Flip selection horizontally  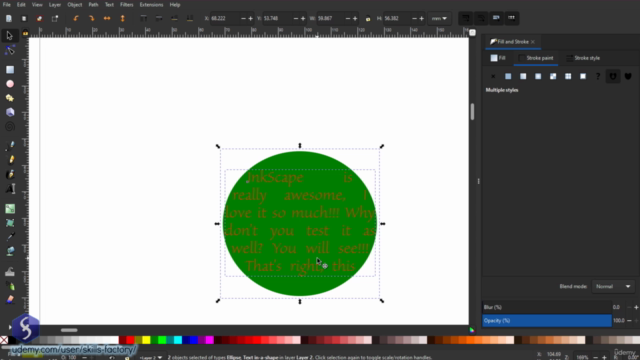click(107, 18)
